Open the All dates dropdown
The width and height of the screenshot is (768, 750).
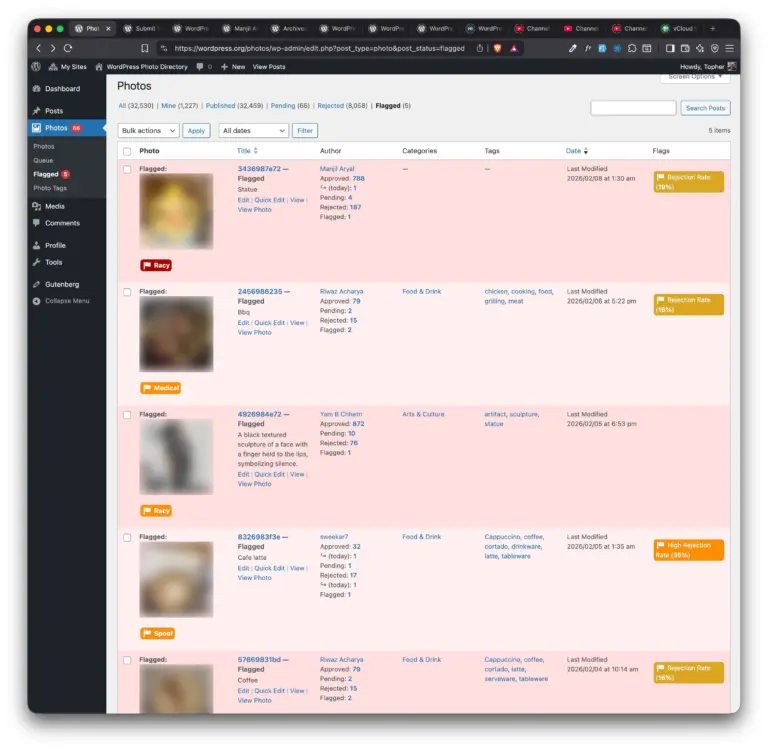253,131
